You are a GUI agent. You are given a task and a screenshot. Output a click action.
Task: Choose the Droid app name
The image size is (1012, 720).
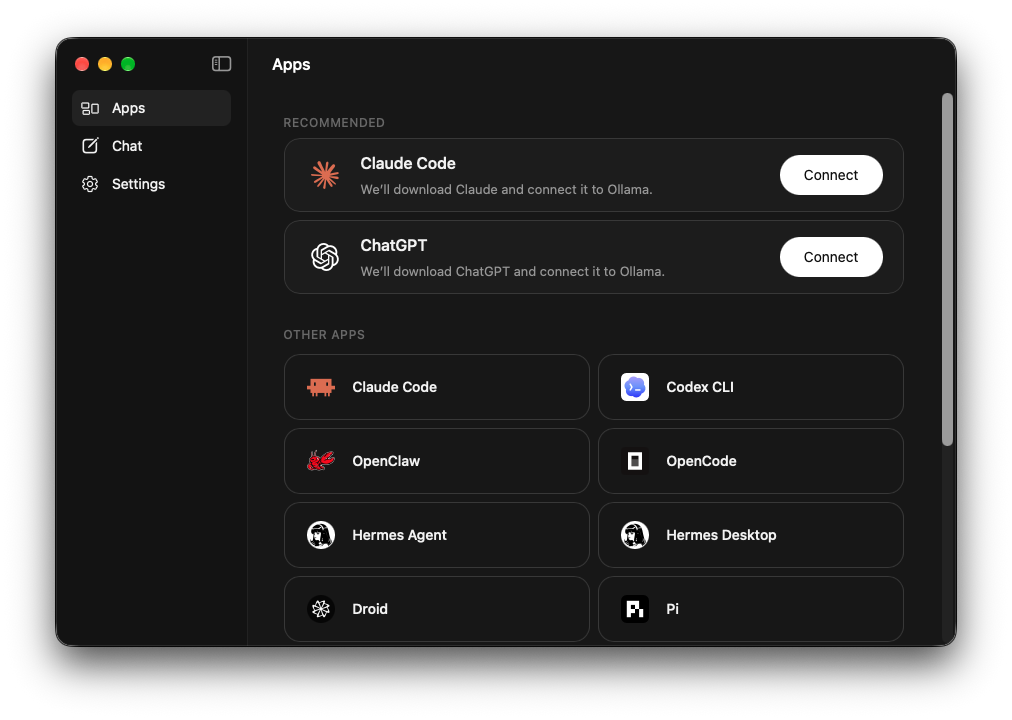[370, 609]
